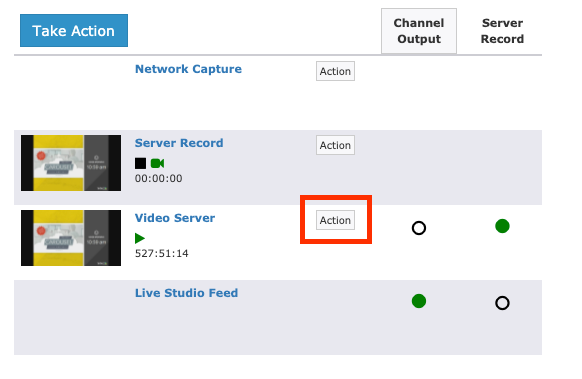The image size is (582, 379).
Task: Select Live Studio Feed for Channel Output
Action: tap(419, 301)
